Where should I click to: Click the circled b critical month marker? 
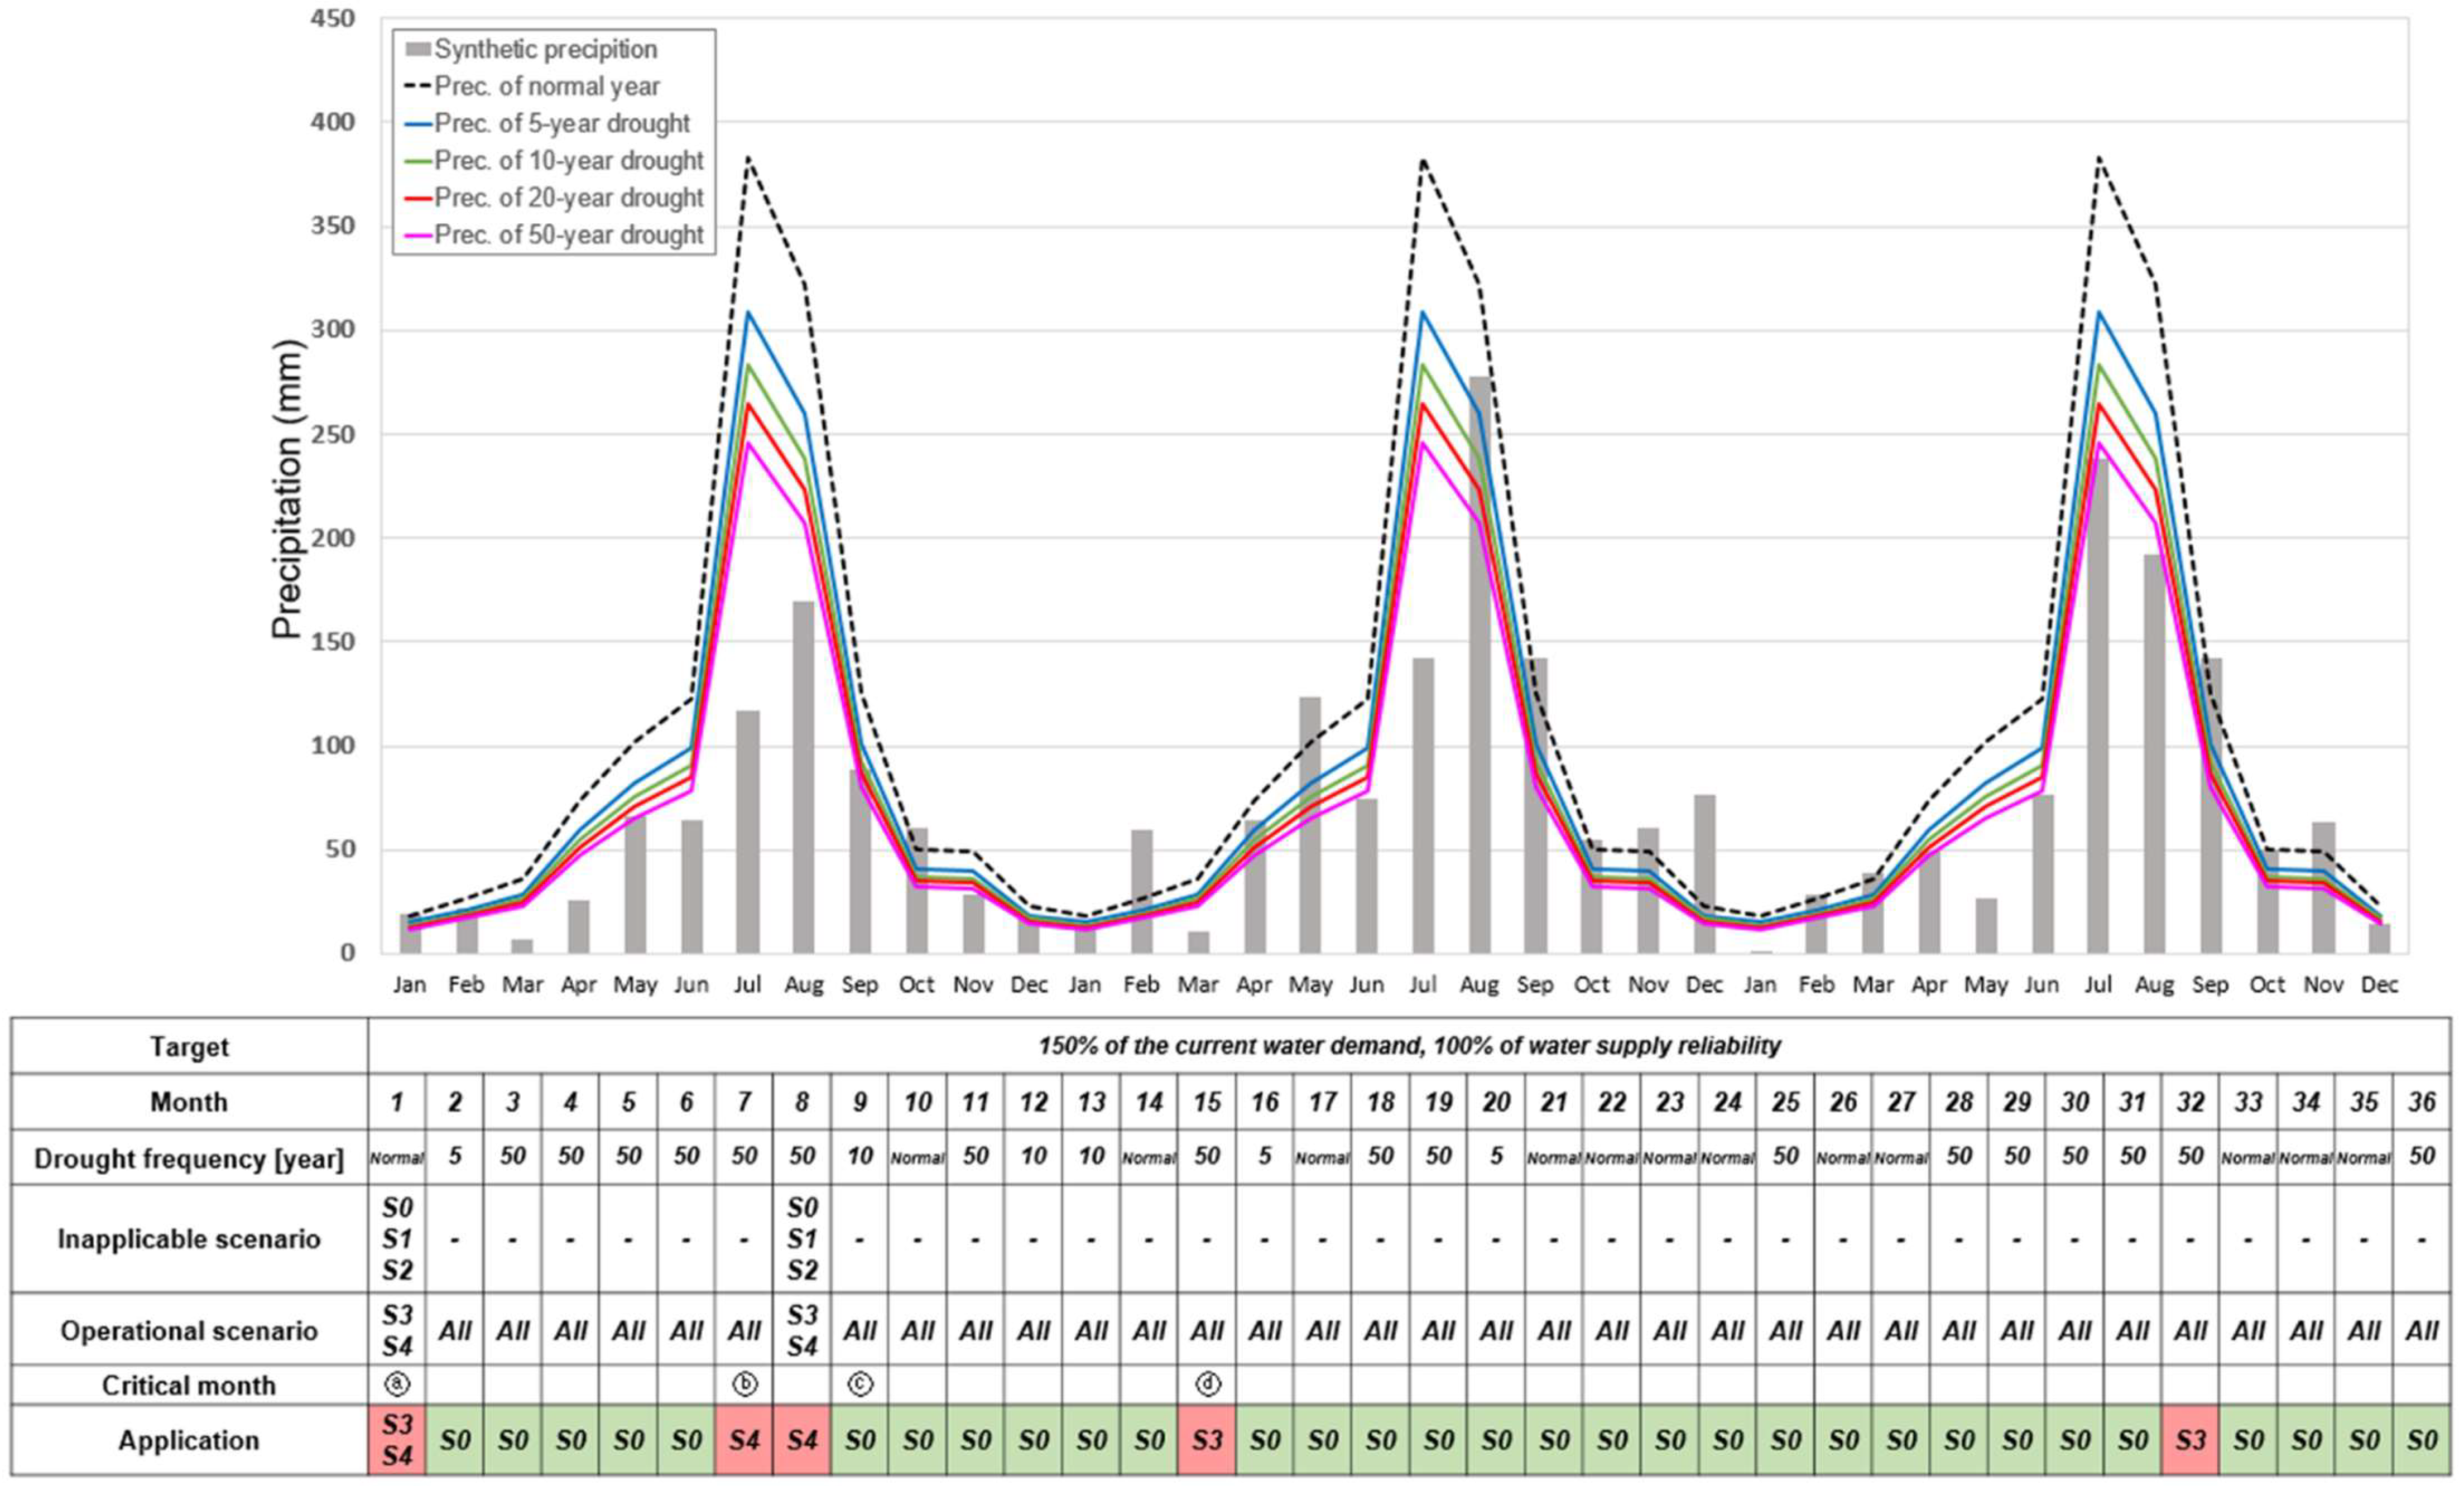tap(744, 1384)
